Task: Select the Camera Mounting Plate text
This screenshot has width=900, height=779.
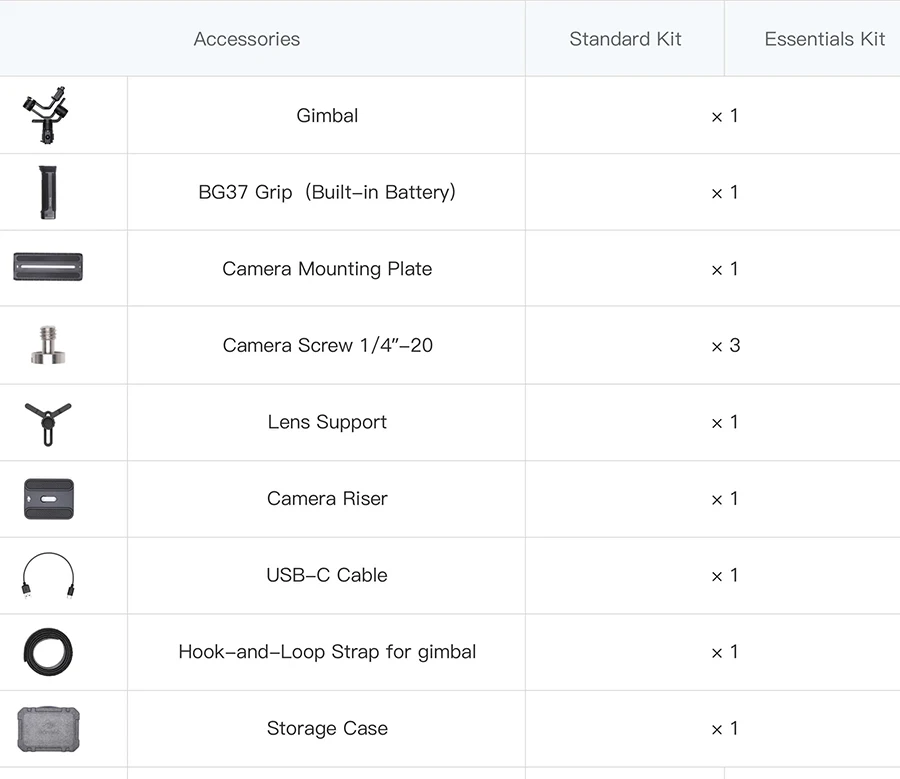Action: [327, 269]
